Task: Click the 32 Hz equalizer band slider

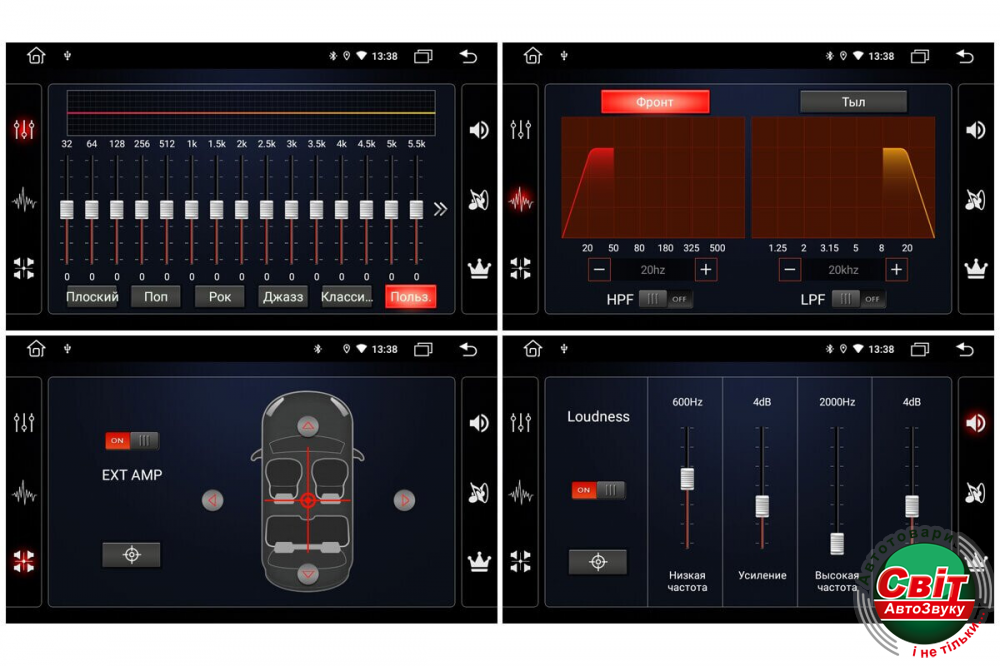Action: pyautogui.click(x=67, y=209)
